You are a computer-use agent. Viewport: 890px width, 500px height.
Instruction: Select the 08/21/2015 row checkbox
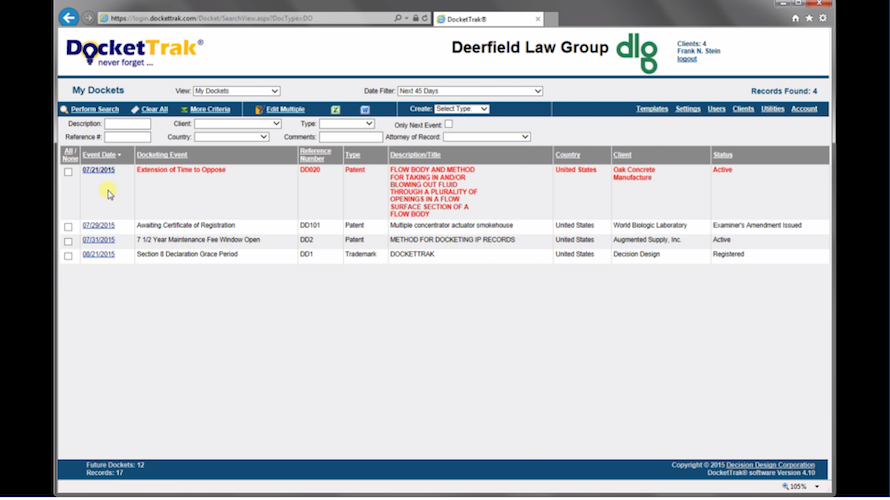(x=68, y=256)
